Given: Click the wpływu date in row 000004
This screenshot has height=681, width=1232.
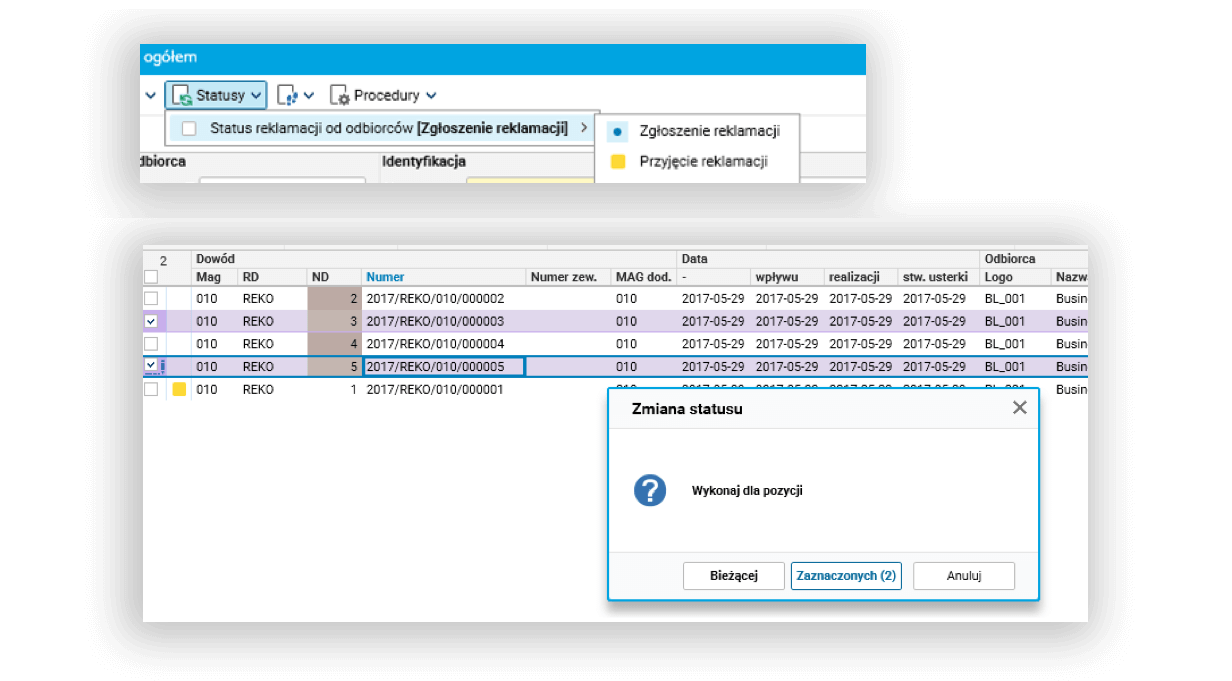Looking at the screenshot, I should 787,344.
